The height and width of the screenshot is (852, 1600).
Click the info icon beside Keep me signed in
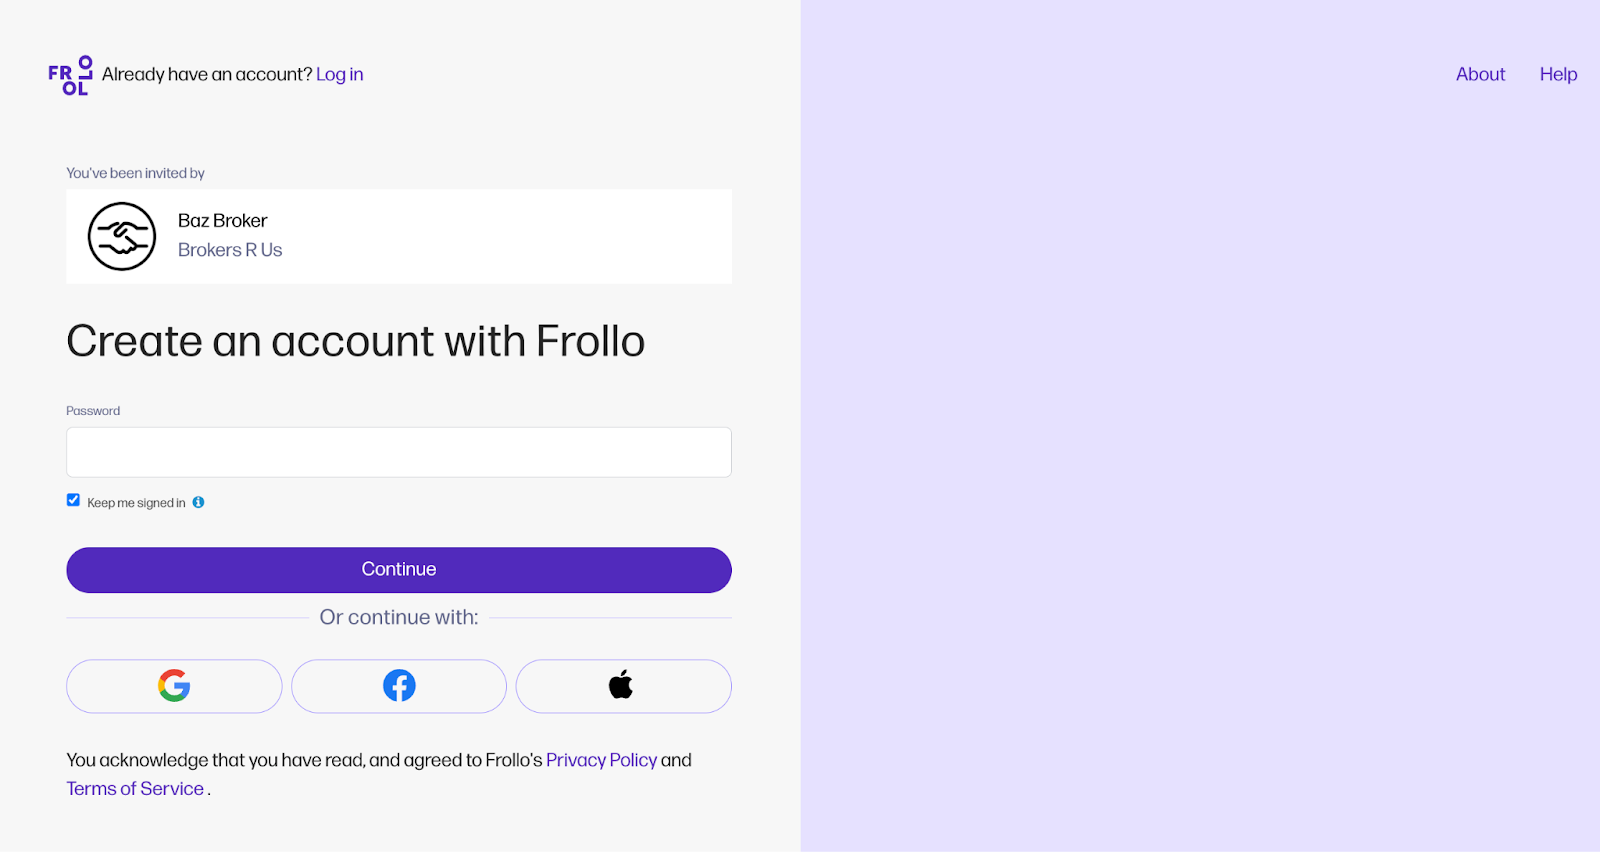pos(199,502)
